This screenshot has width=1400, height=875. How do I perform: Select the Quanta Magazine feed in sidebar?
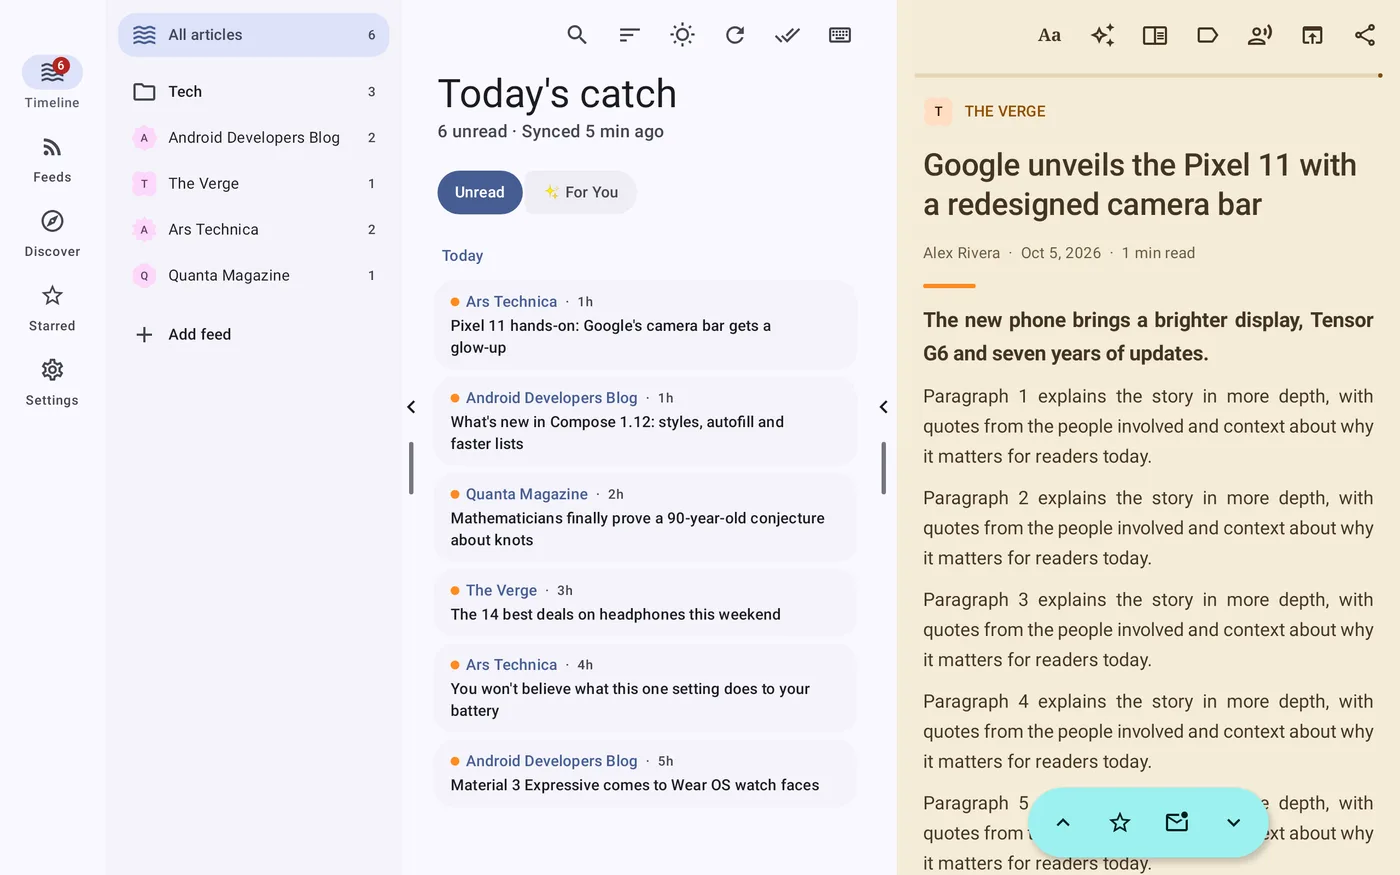coord(254,275)
